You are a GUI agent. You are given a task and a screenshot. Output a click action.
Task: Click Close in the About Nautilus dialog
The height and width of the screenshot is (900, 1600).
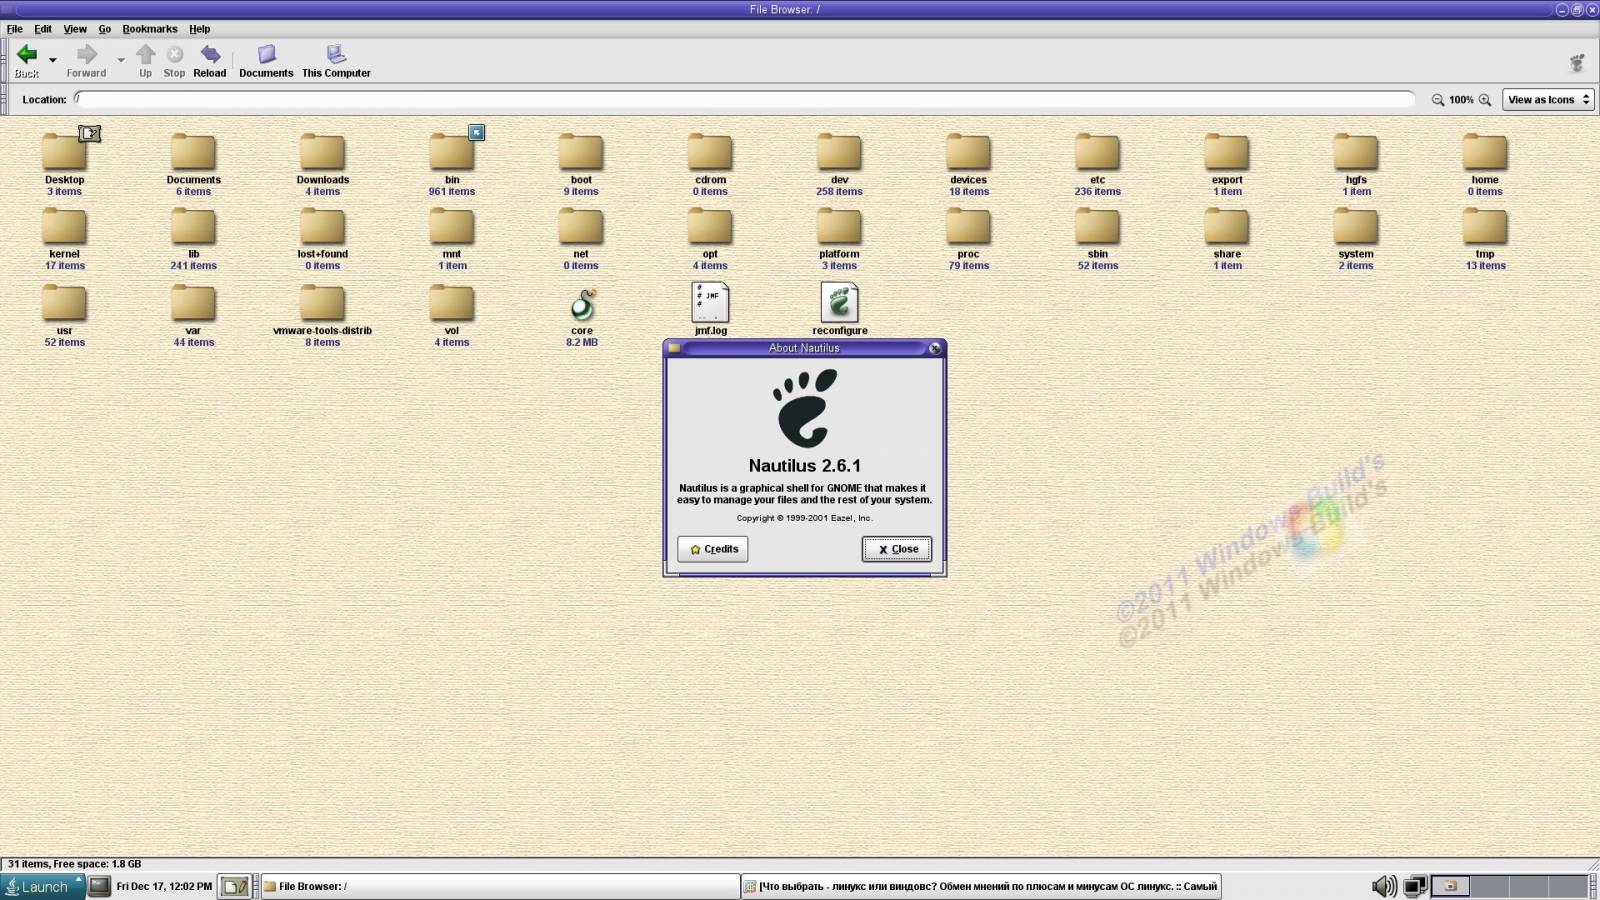click(897, 549)
